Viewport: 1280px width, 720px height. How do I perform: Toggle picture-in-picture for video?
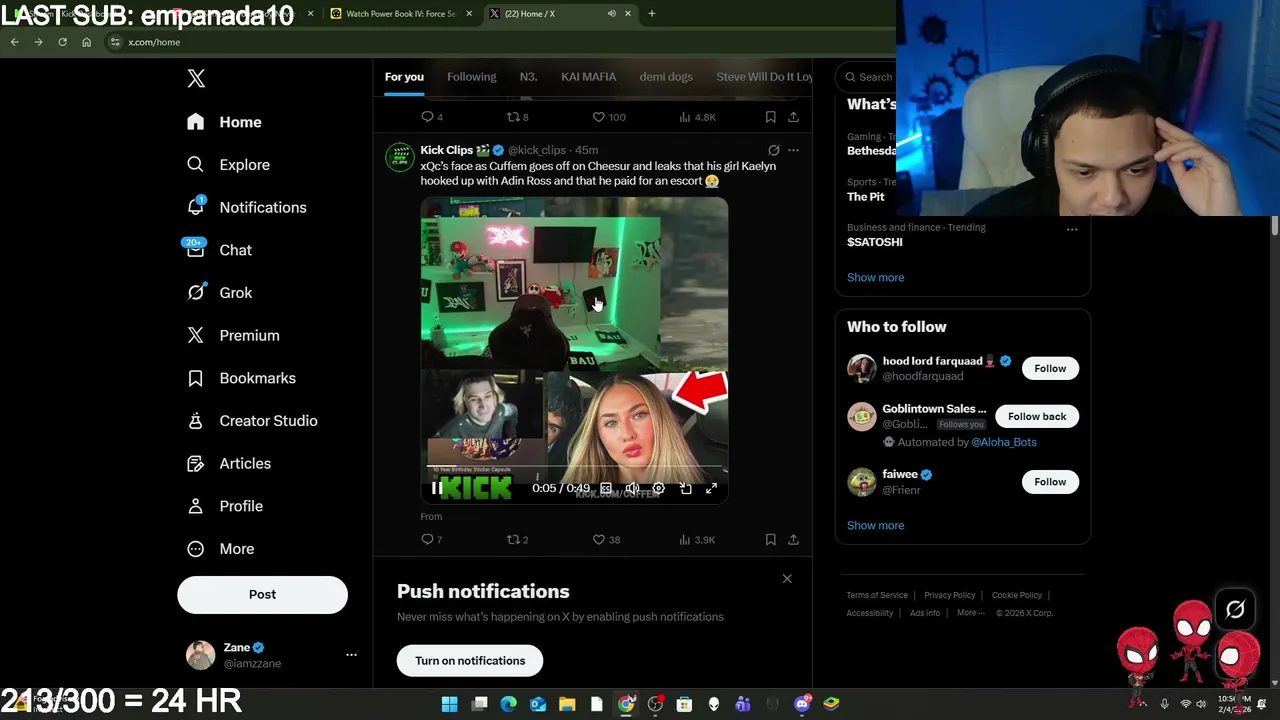point(685,488)
